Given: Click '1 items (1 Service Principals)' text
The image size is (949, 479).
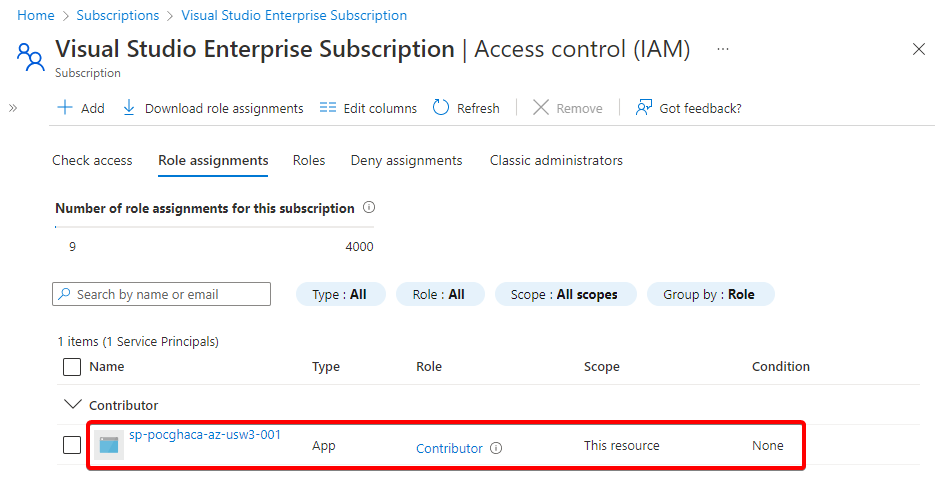Looking at the screenshot, I should pyautogui.click(x=138, y=342).
